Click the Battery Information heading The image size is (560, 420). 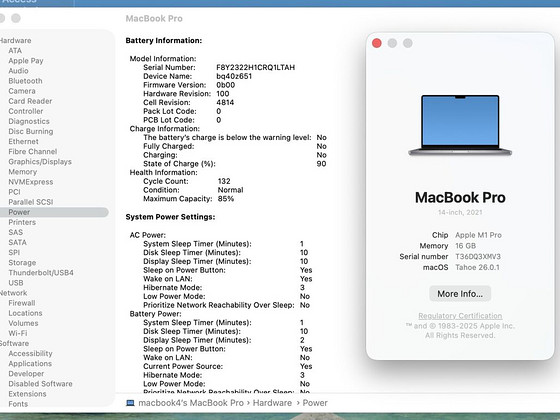point(164,40)
